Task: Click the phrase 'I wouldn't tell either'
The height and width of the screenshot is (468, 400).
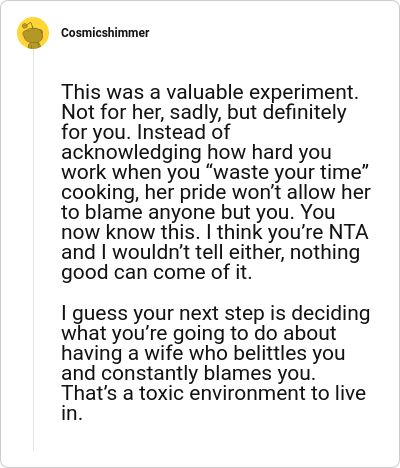Action: point(195,252)
